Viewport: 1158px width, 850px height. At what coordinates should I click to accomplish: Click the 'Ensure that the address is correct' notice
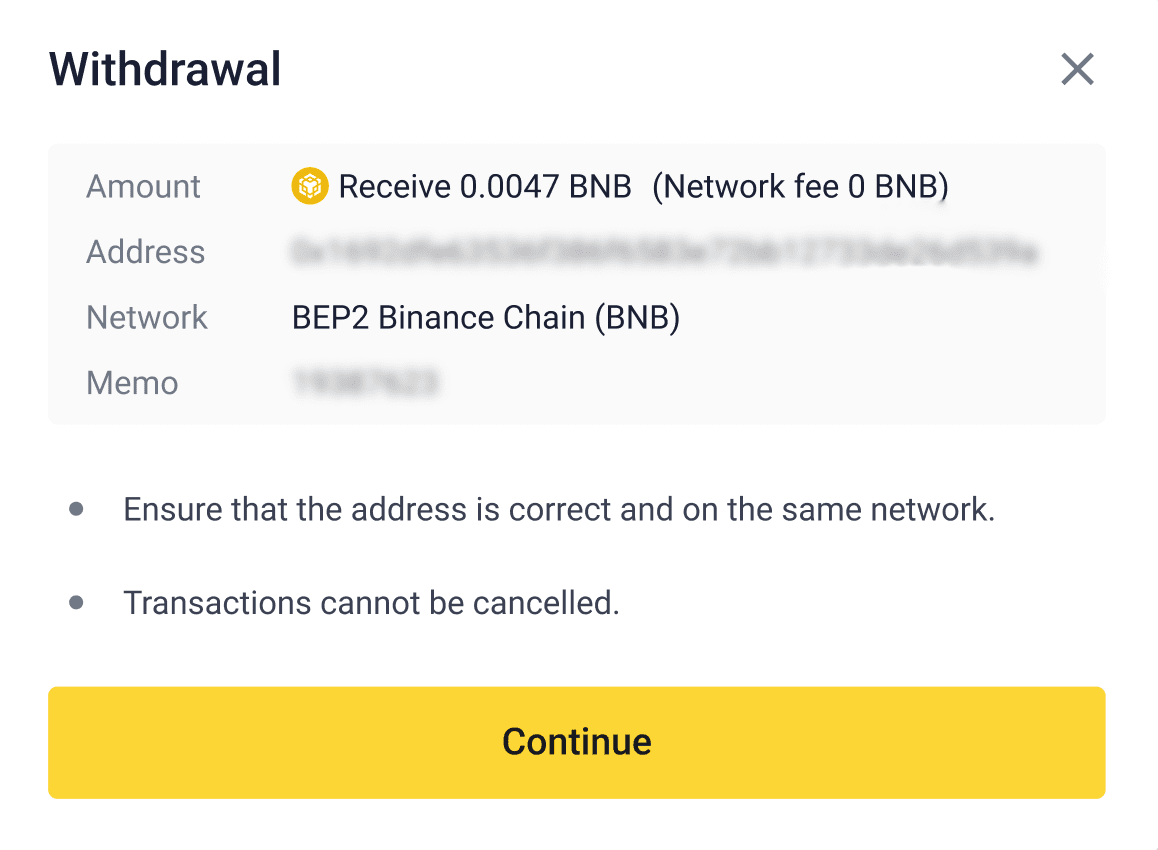pyautogui.click(x=559, y=510)
